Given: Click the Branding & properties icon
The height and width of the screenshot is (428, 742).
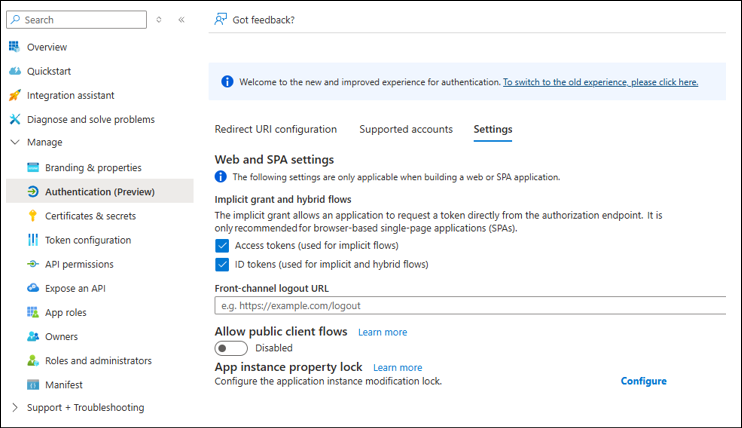Looking at the screenshot, I should tap(33, 167).
